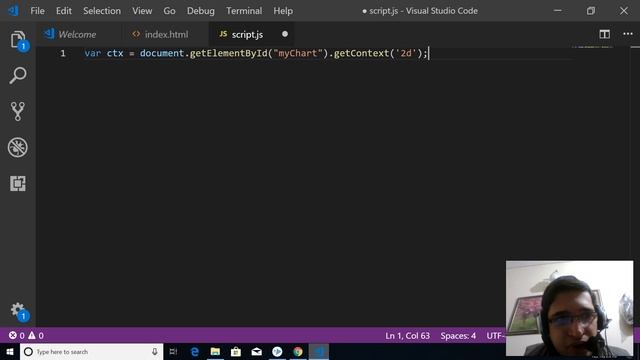Open the Search view in activity bar

point(18,76)
